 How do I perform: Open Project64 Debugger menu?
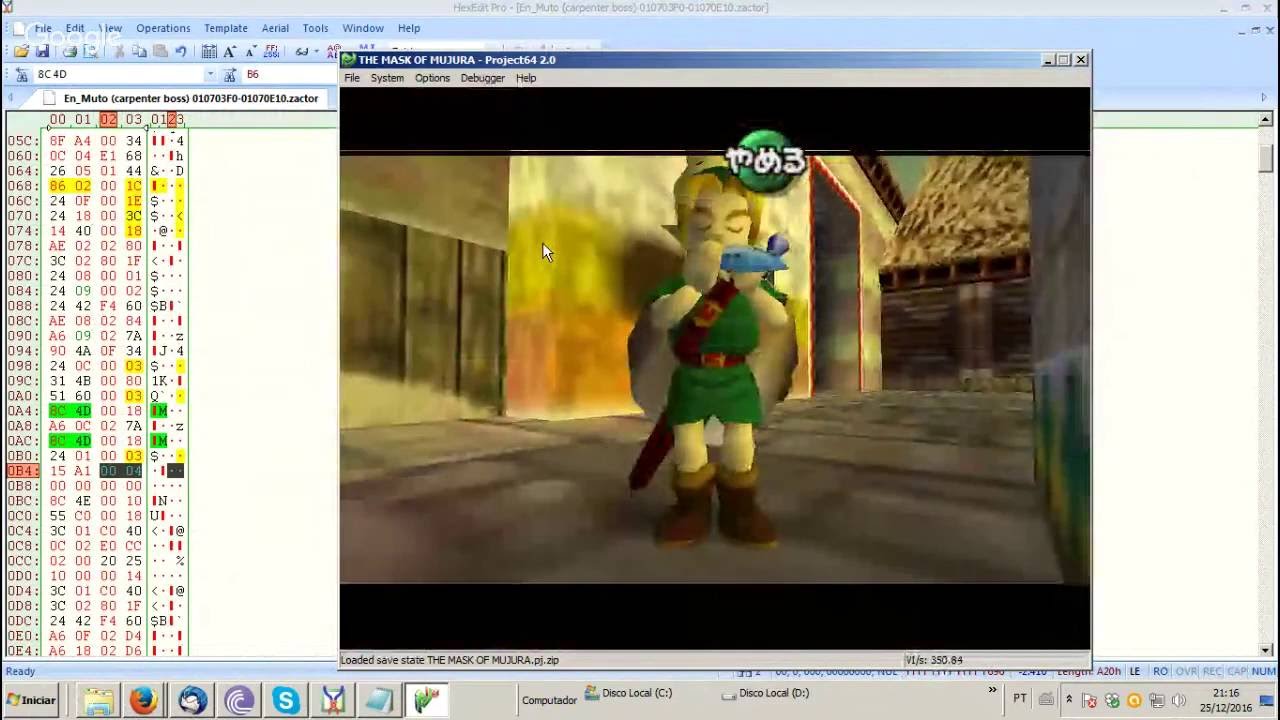pos(482,78)
